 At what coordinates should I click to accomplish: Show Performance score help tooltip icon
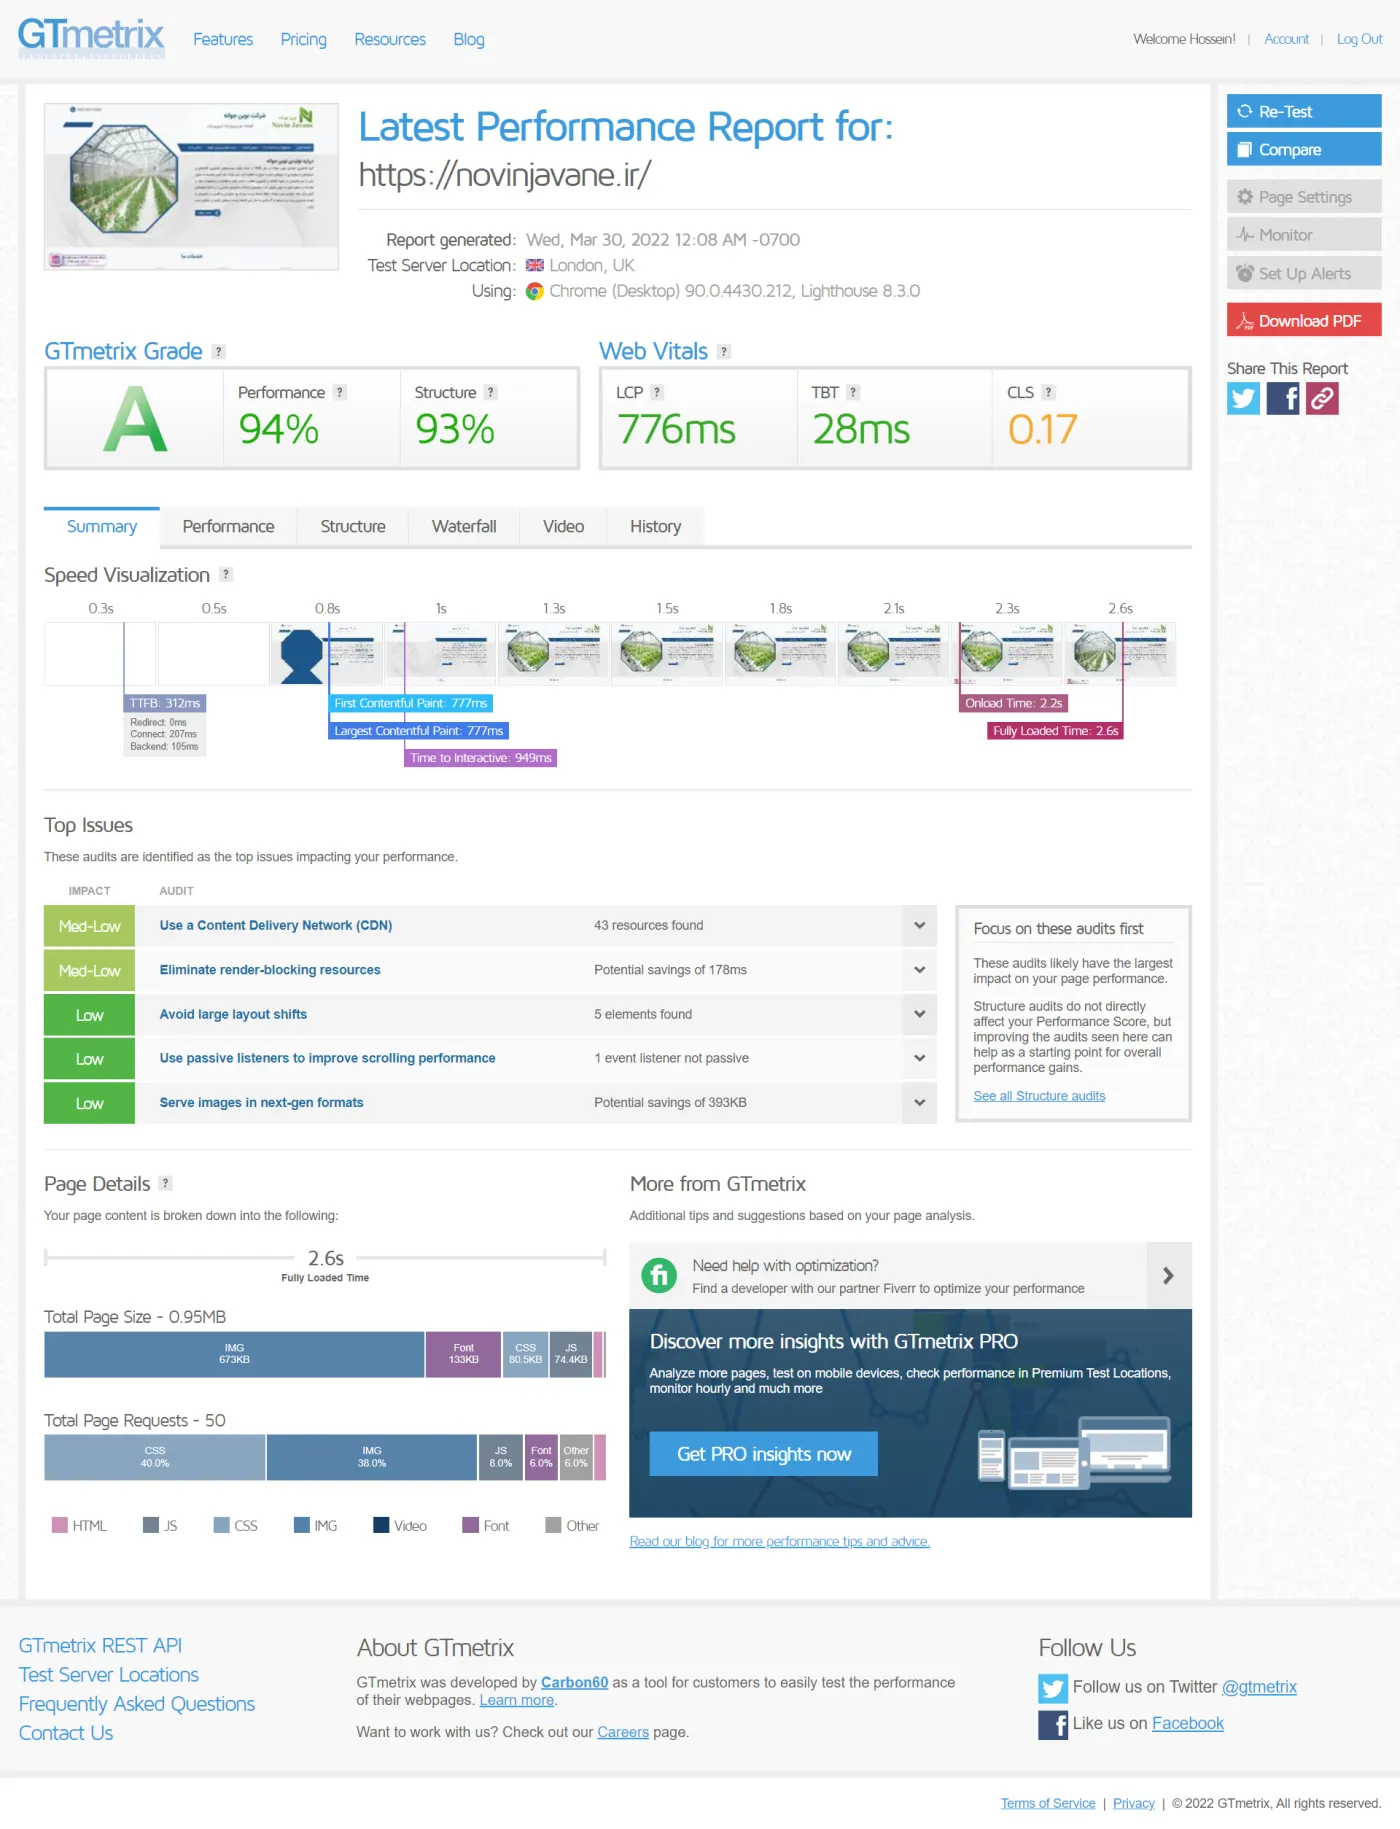tap(340, 393)
